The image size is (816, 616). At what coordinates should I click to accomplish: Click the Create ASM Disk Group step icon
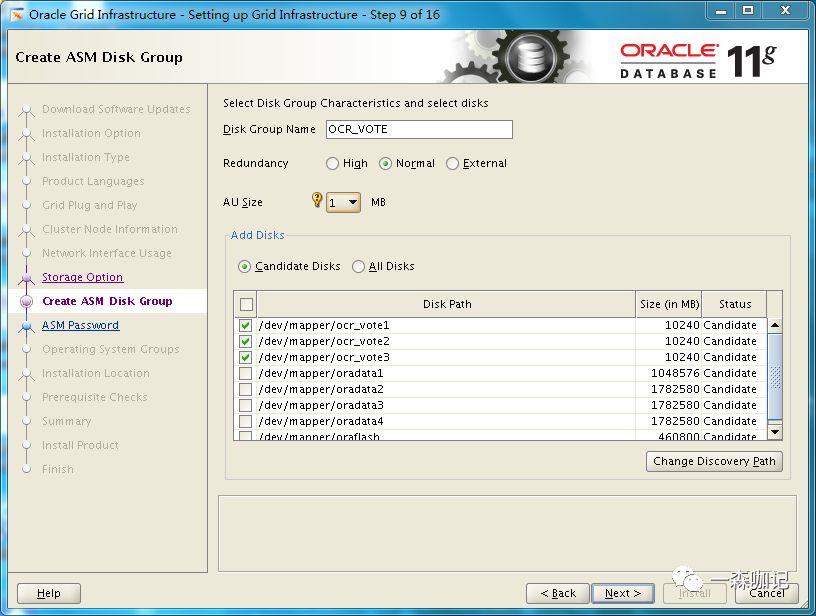pyautogui.click(x=27, y=301)
